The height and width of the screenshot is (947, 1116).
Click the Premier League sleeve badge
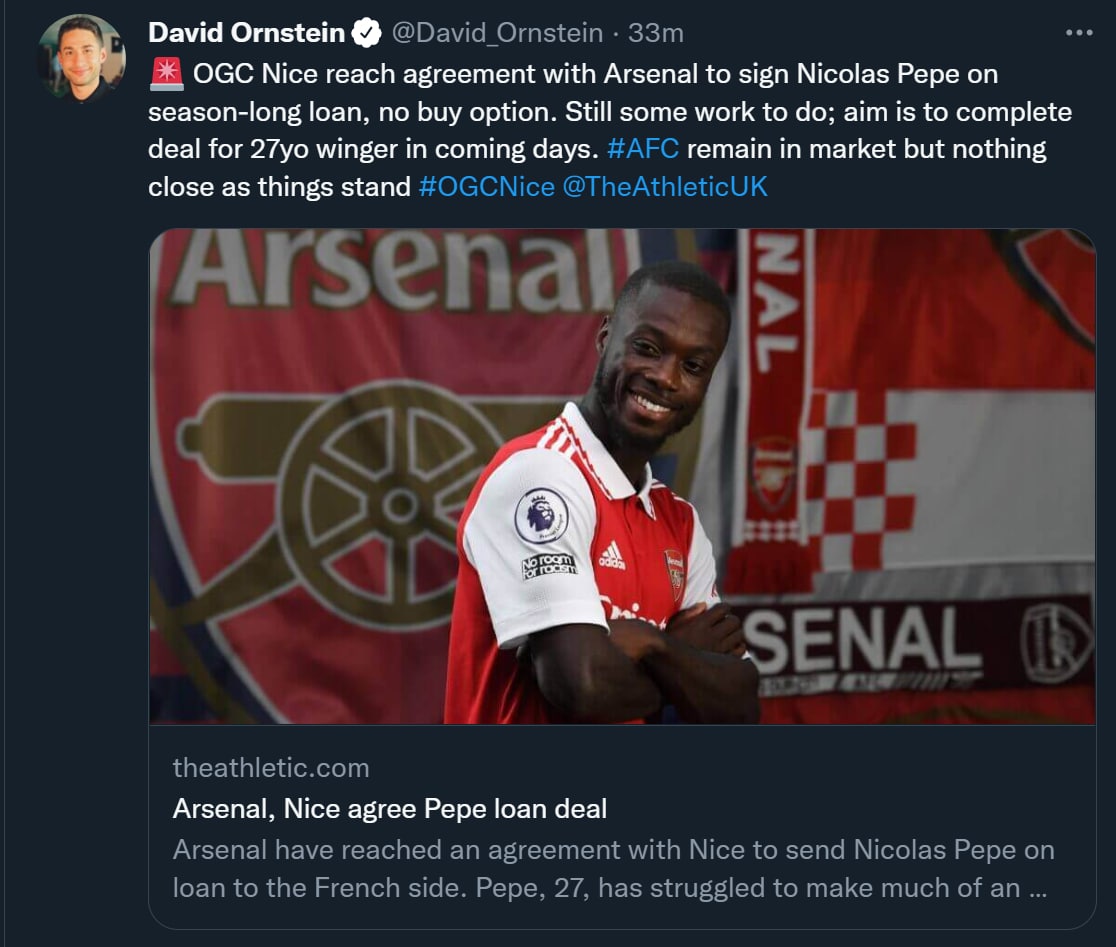pyautogui.click(x=541, y=515)
